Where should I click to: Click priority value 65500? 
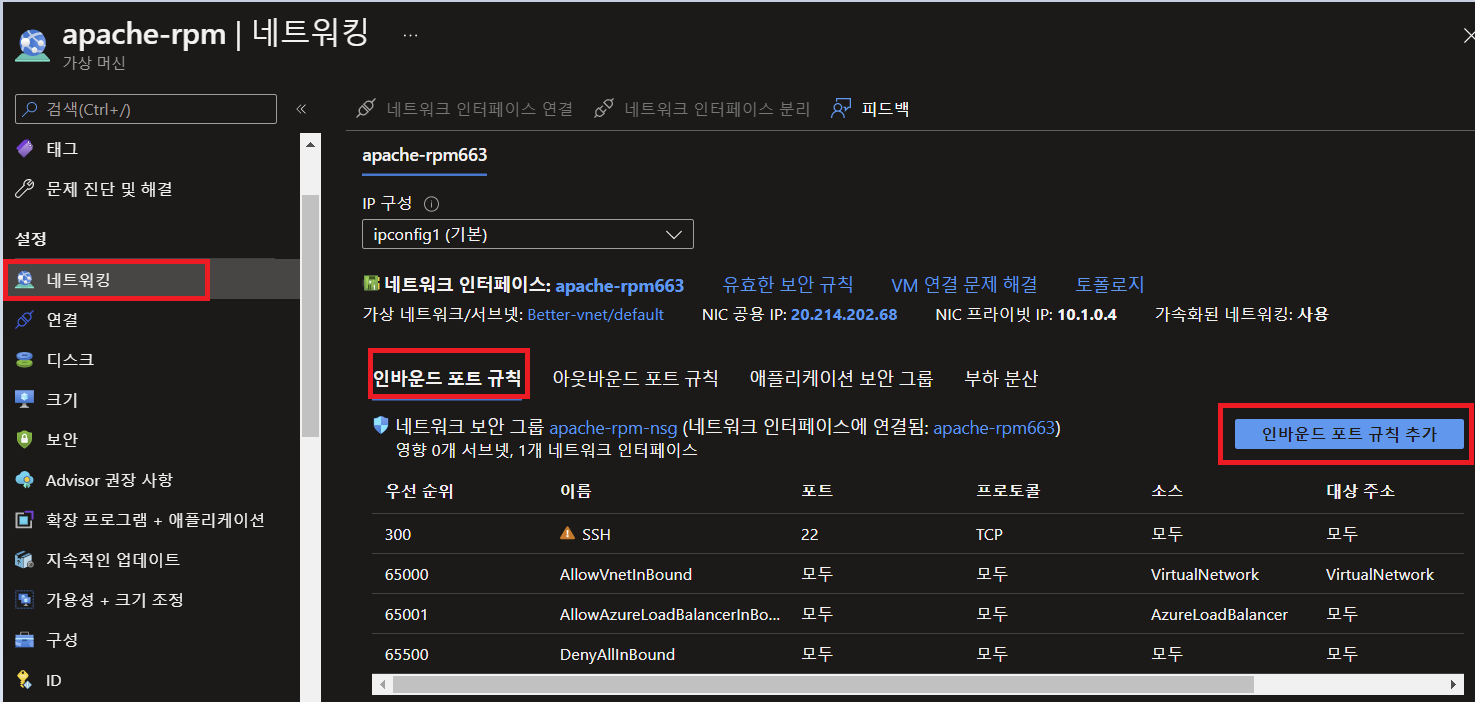(x=407, y=654)
